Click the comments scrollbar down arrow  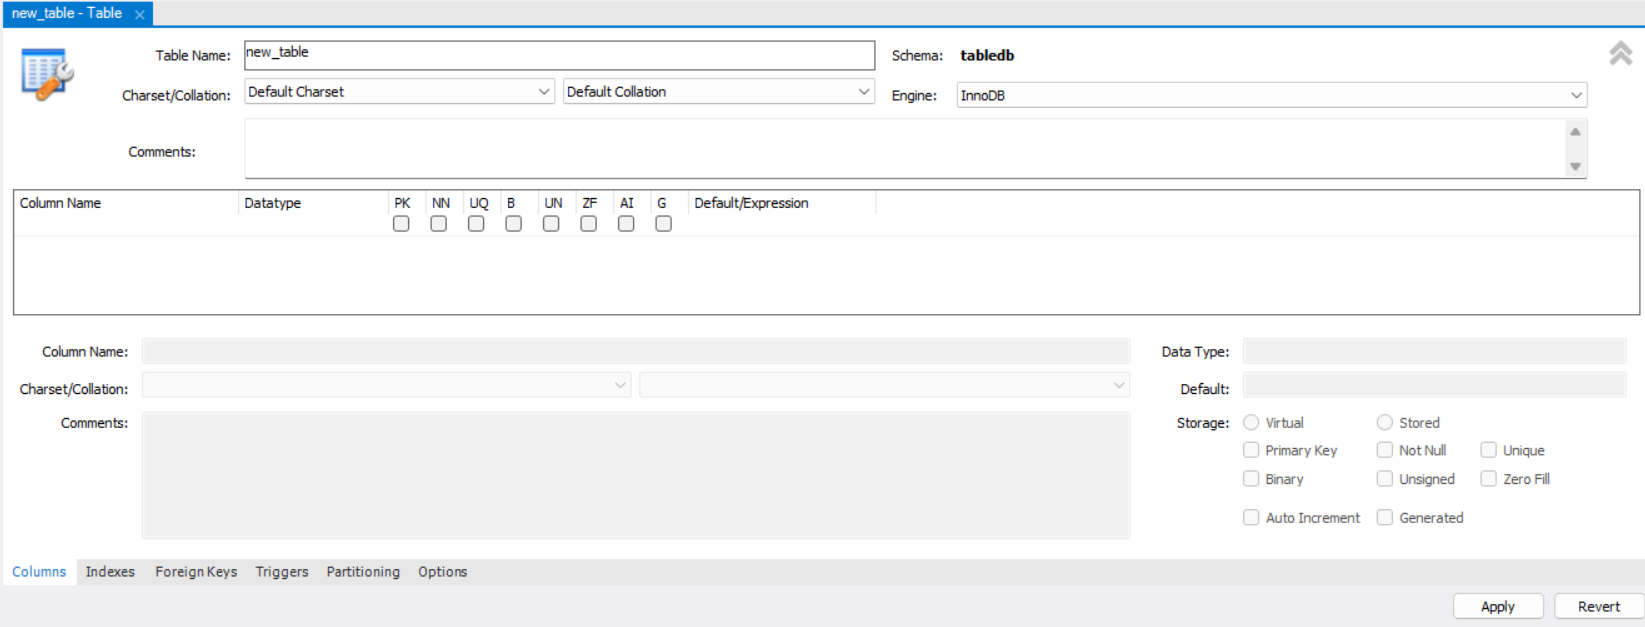coord(1575,167)
